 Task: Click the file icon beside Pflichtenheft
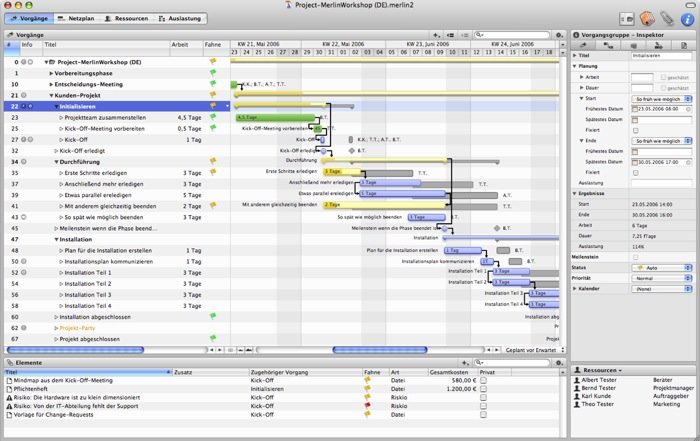[9, 389]
